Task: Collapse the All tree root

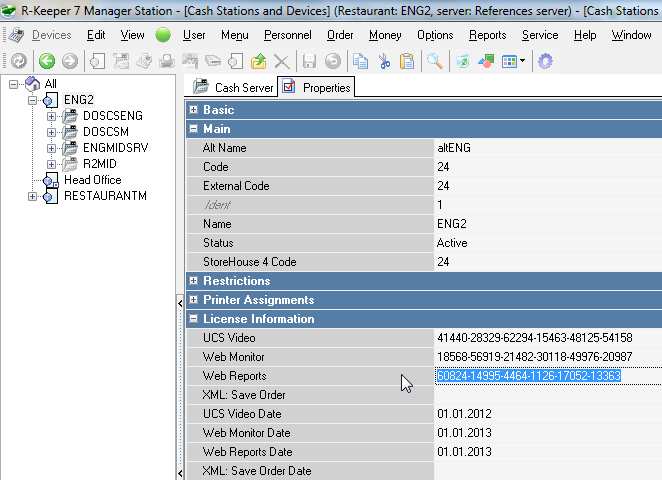Action: 13,84
